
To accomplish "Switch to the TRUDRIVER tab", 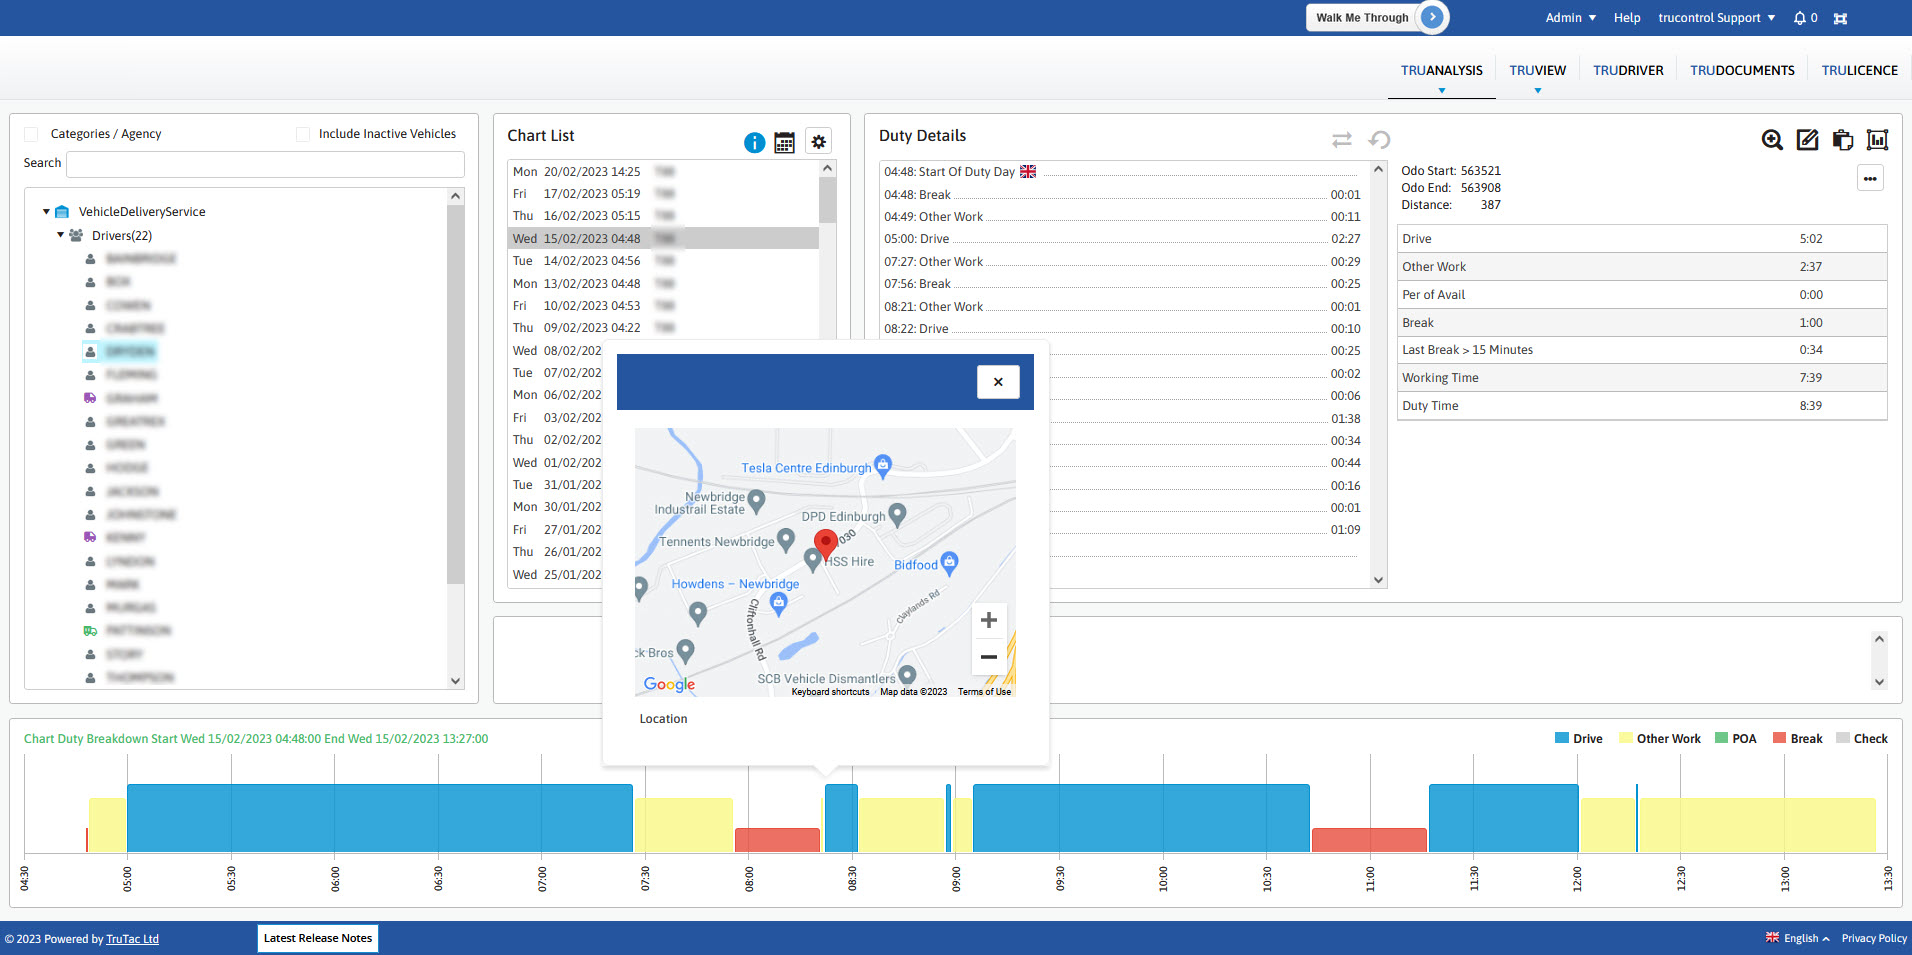I will [1628, 70].
